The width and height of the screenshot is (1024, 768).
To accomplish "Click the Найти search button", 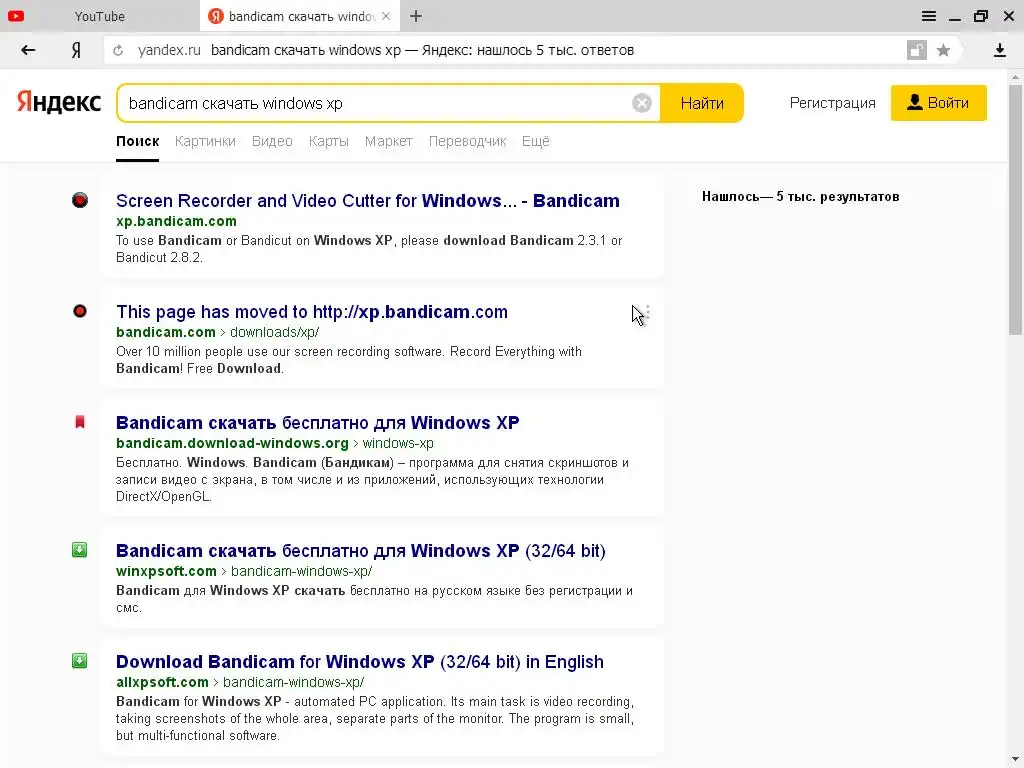I will tap(701, 103).
